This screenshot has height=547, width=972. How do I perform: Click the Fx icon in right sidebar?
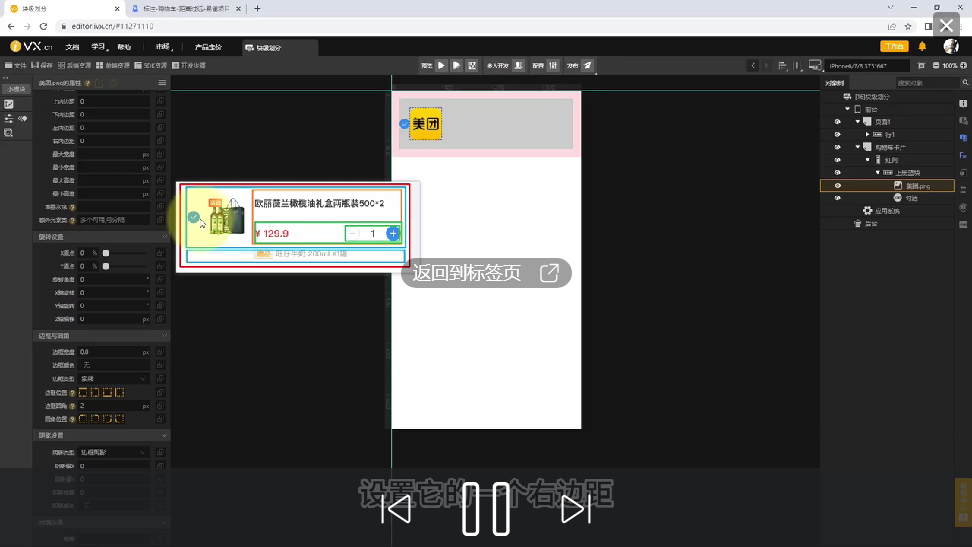[963, 156]
